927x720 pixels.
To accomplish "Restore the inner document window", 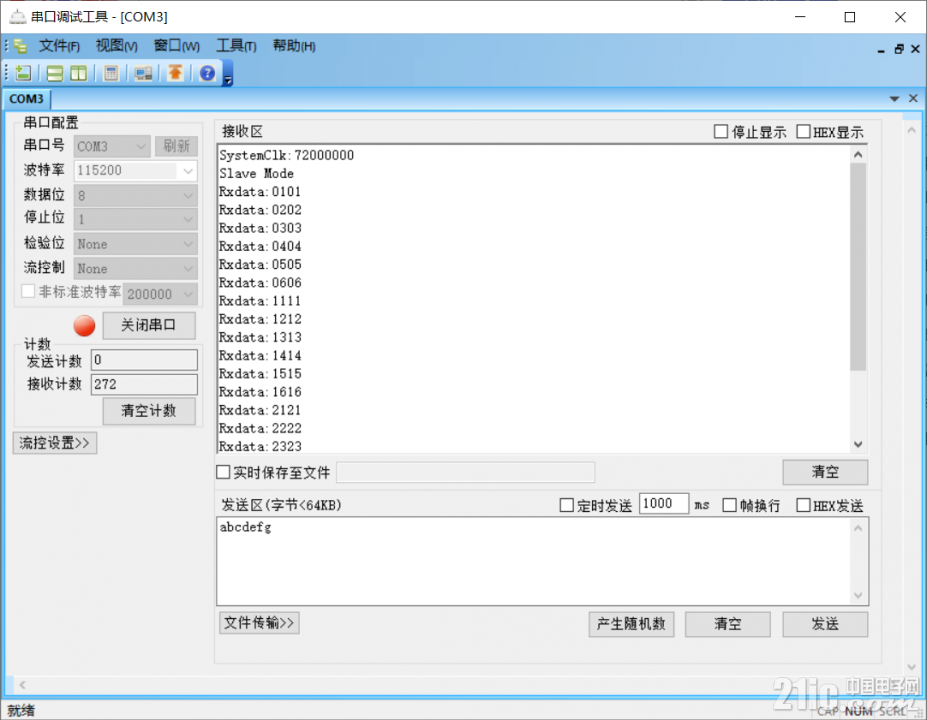I will pyautogui.click(x=899, y=49).
